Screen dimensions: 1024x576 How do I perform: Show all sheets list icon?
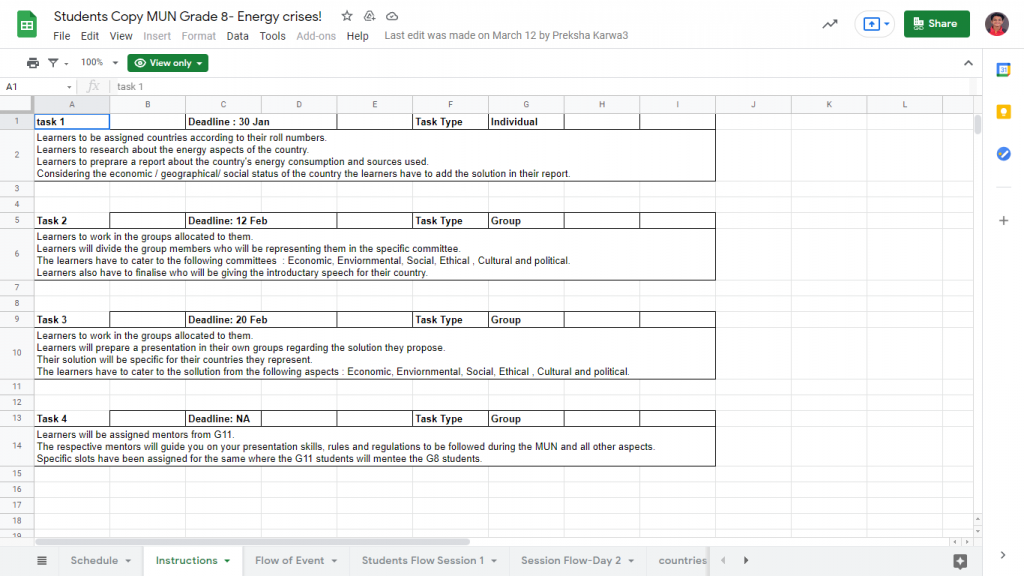click(x=42, y=560)
